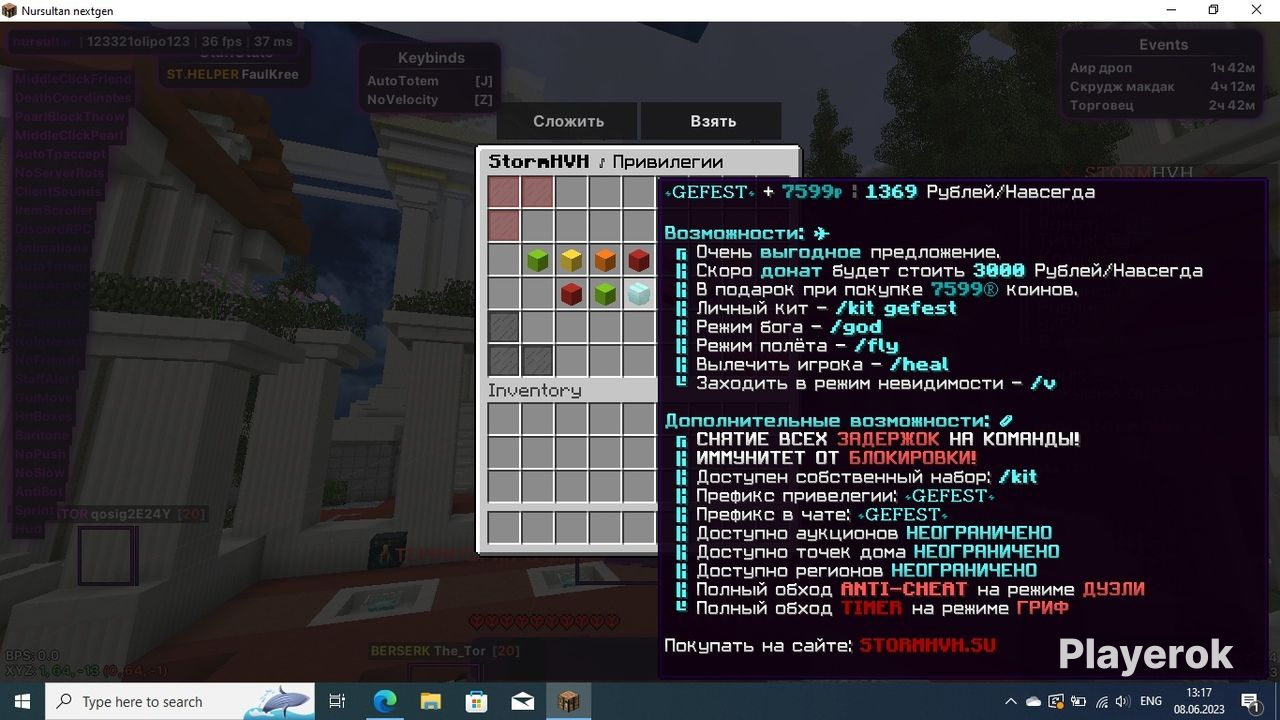Click the 36 fps counter

click(x=223, y=42)
